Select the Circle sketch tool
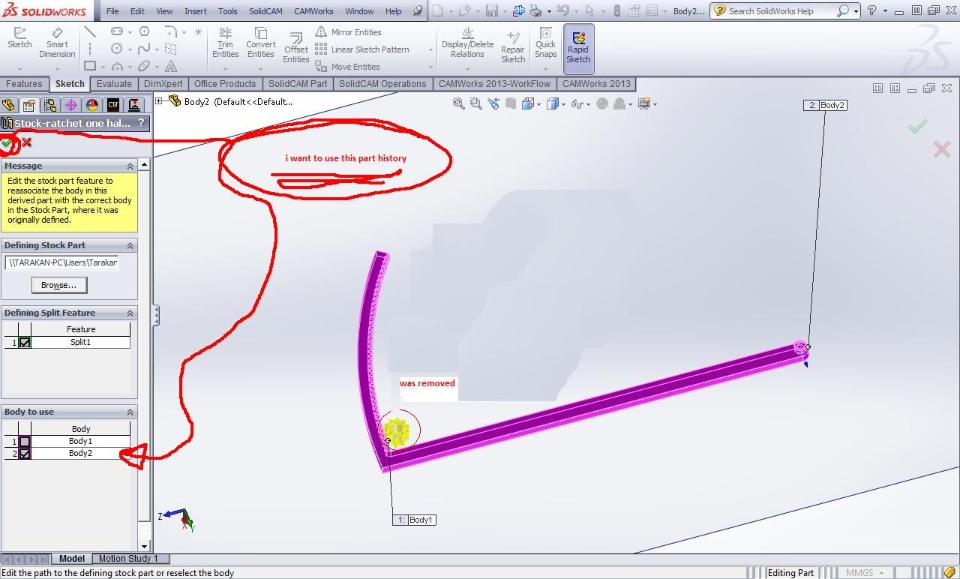The image size is (960, 579). (116, 48)
